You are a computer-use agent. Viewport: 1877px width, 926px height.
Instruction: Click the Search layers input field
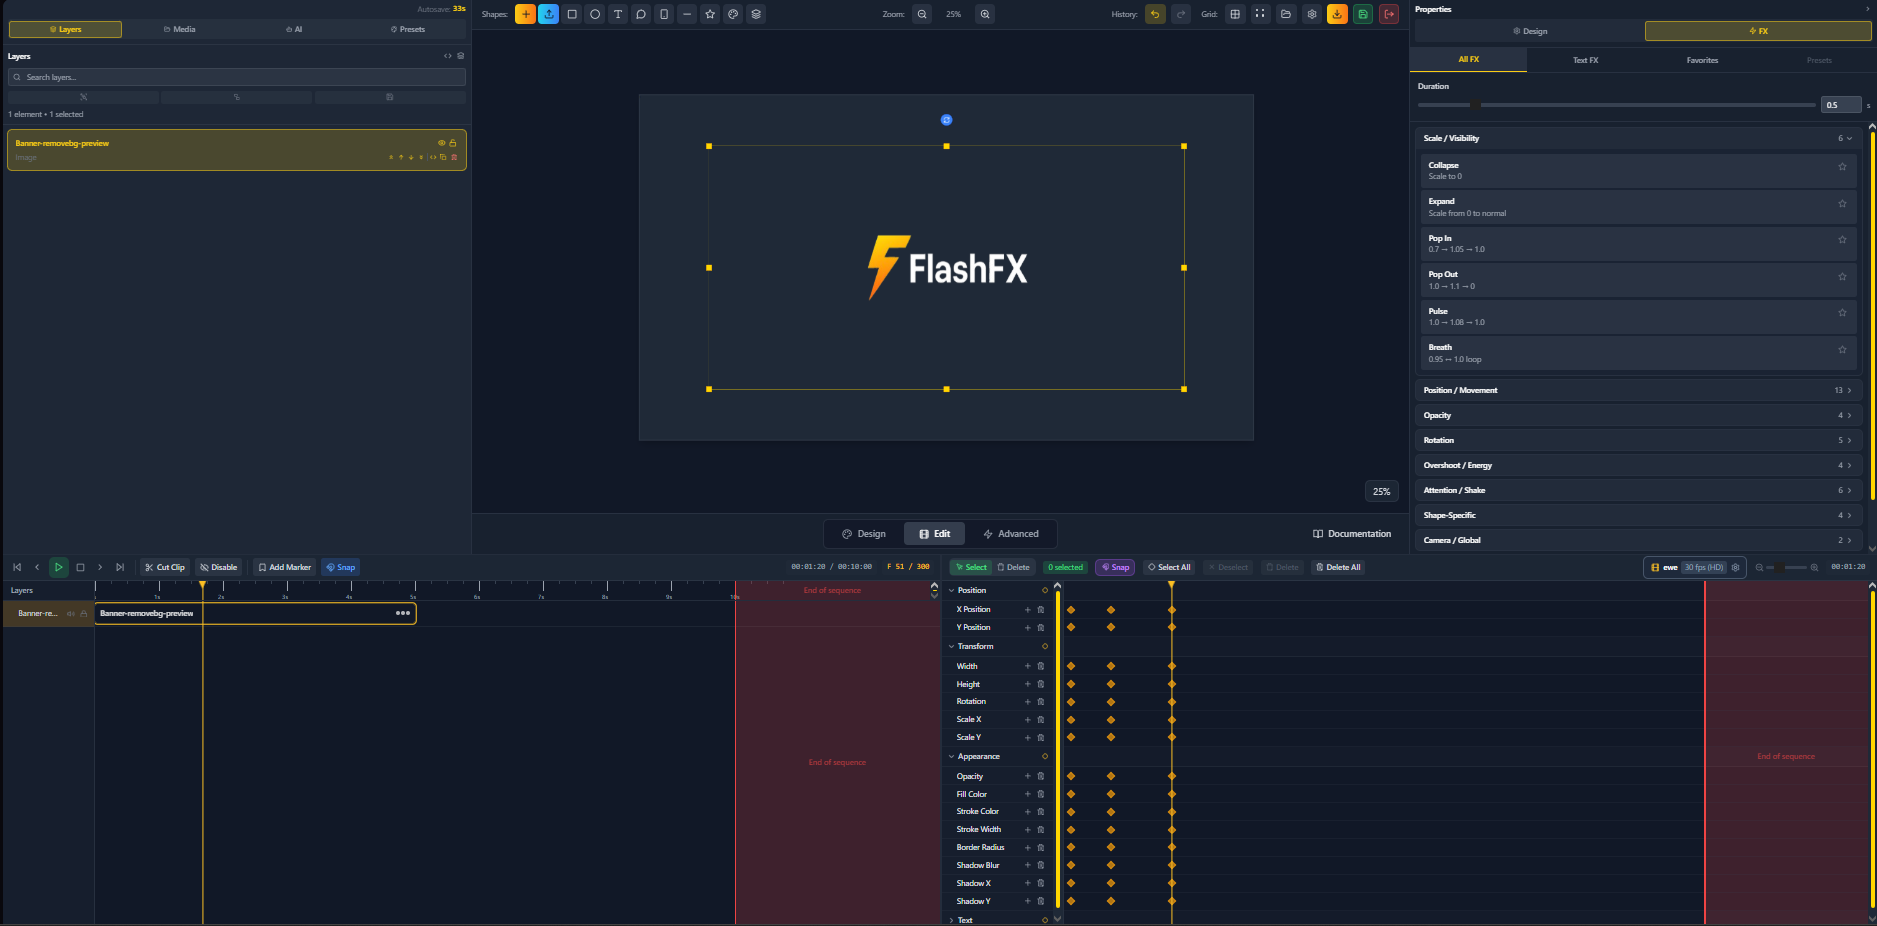point(237,77)
